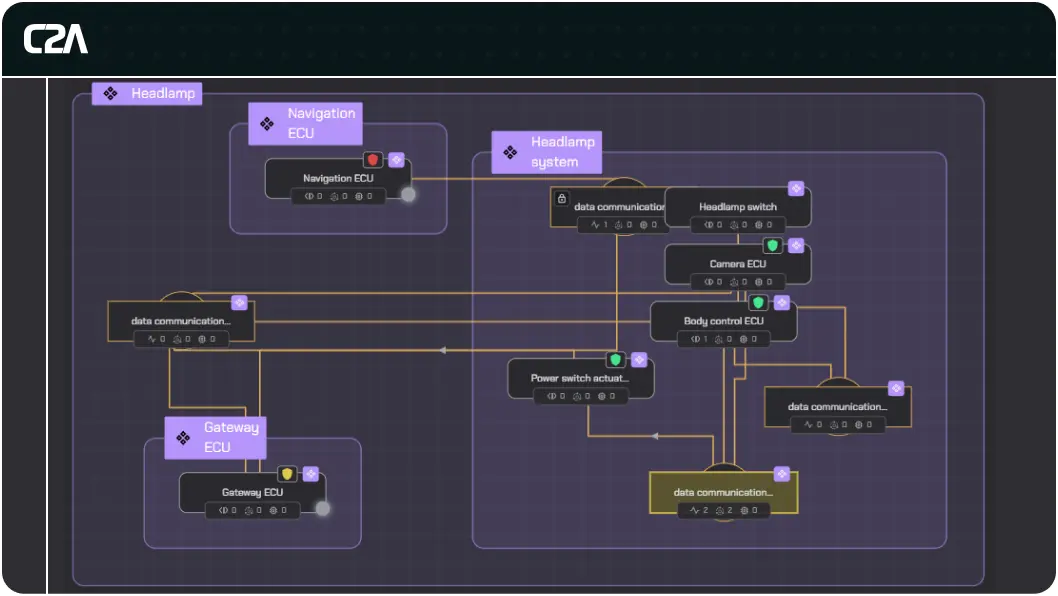Open the purple badge on the yellow-highlighted node
The height and width of the screenshot is (596, 1058).
(782, 474)
